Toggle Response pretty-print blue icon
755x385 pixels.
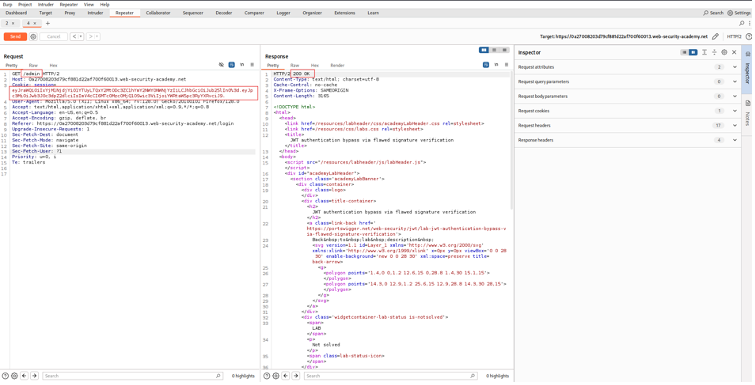(486, 64)
